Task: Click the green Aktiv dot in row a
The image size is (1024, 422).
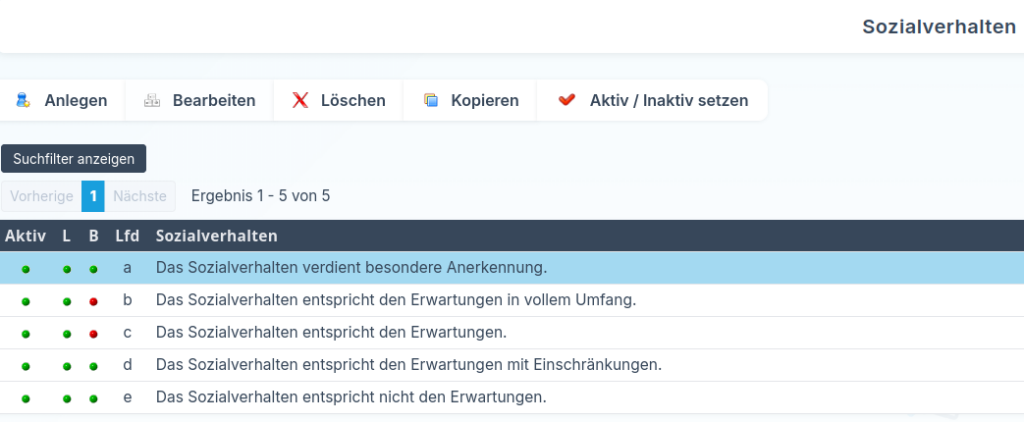Action: tap(25, 269)
